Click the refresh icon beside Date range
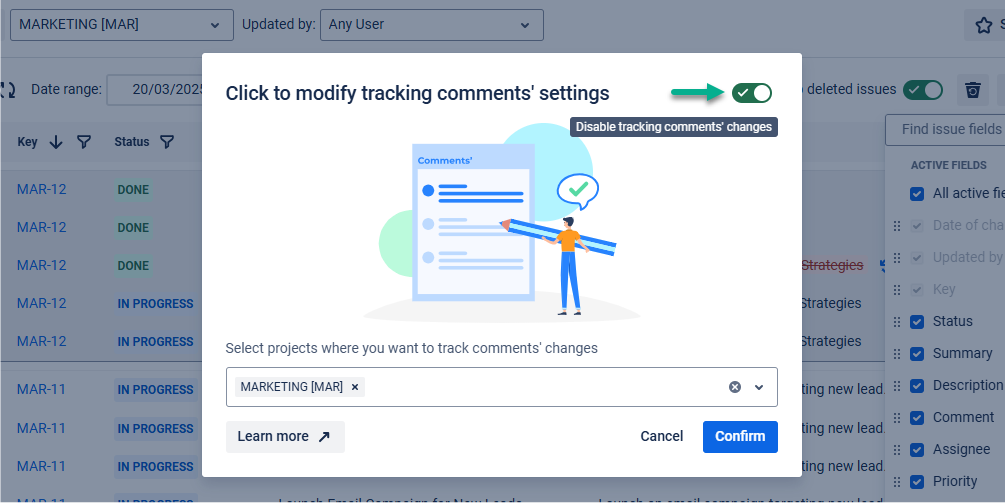1005x503 pixels. (8, 90)
